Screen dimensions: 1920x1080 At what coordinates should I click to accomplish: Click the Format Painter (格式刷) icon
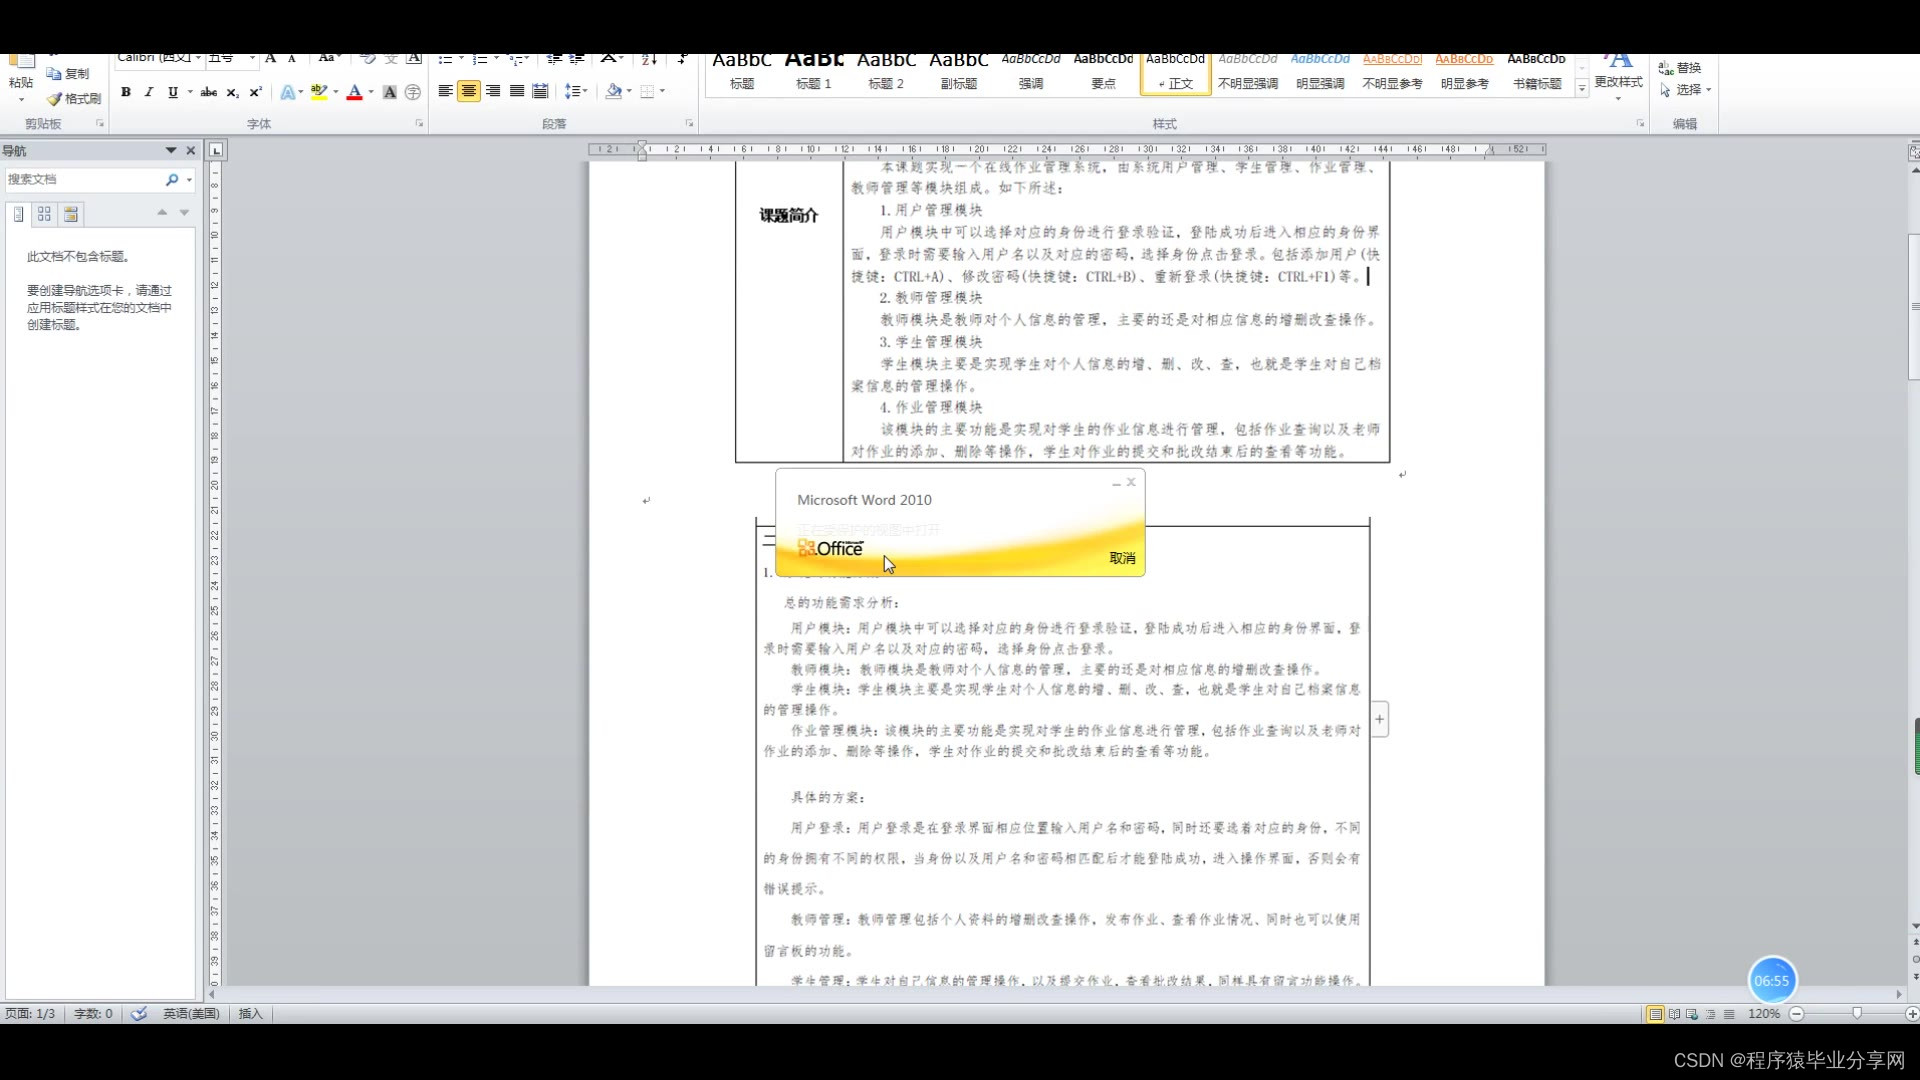[x=74, y=99]
